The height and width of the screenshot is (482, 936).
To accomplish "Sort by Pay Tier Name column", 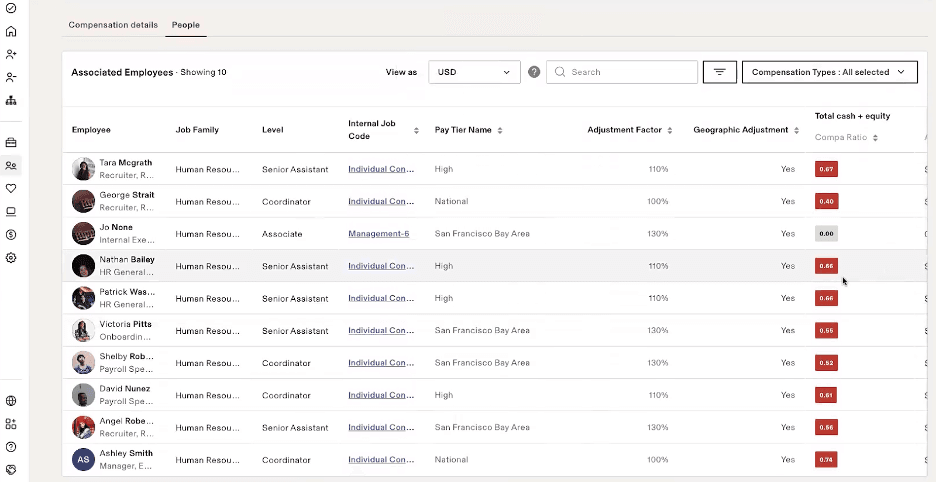I will click(500, 130).
